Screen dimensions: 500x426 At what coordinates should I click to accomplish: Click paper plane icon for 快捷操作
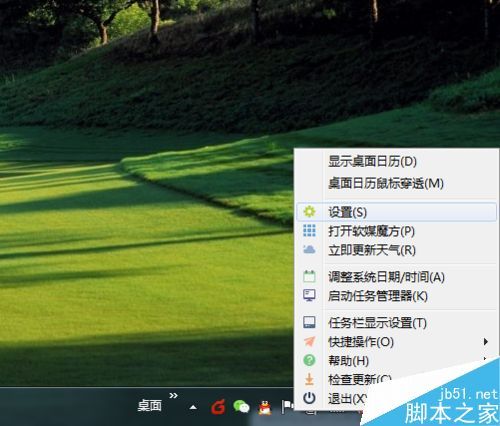point(309,341)
